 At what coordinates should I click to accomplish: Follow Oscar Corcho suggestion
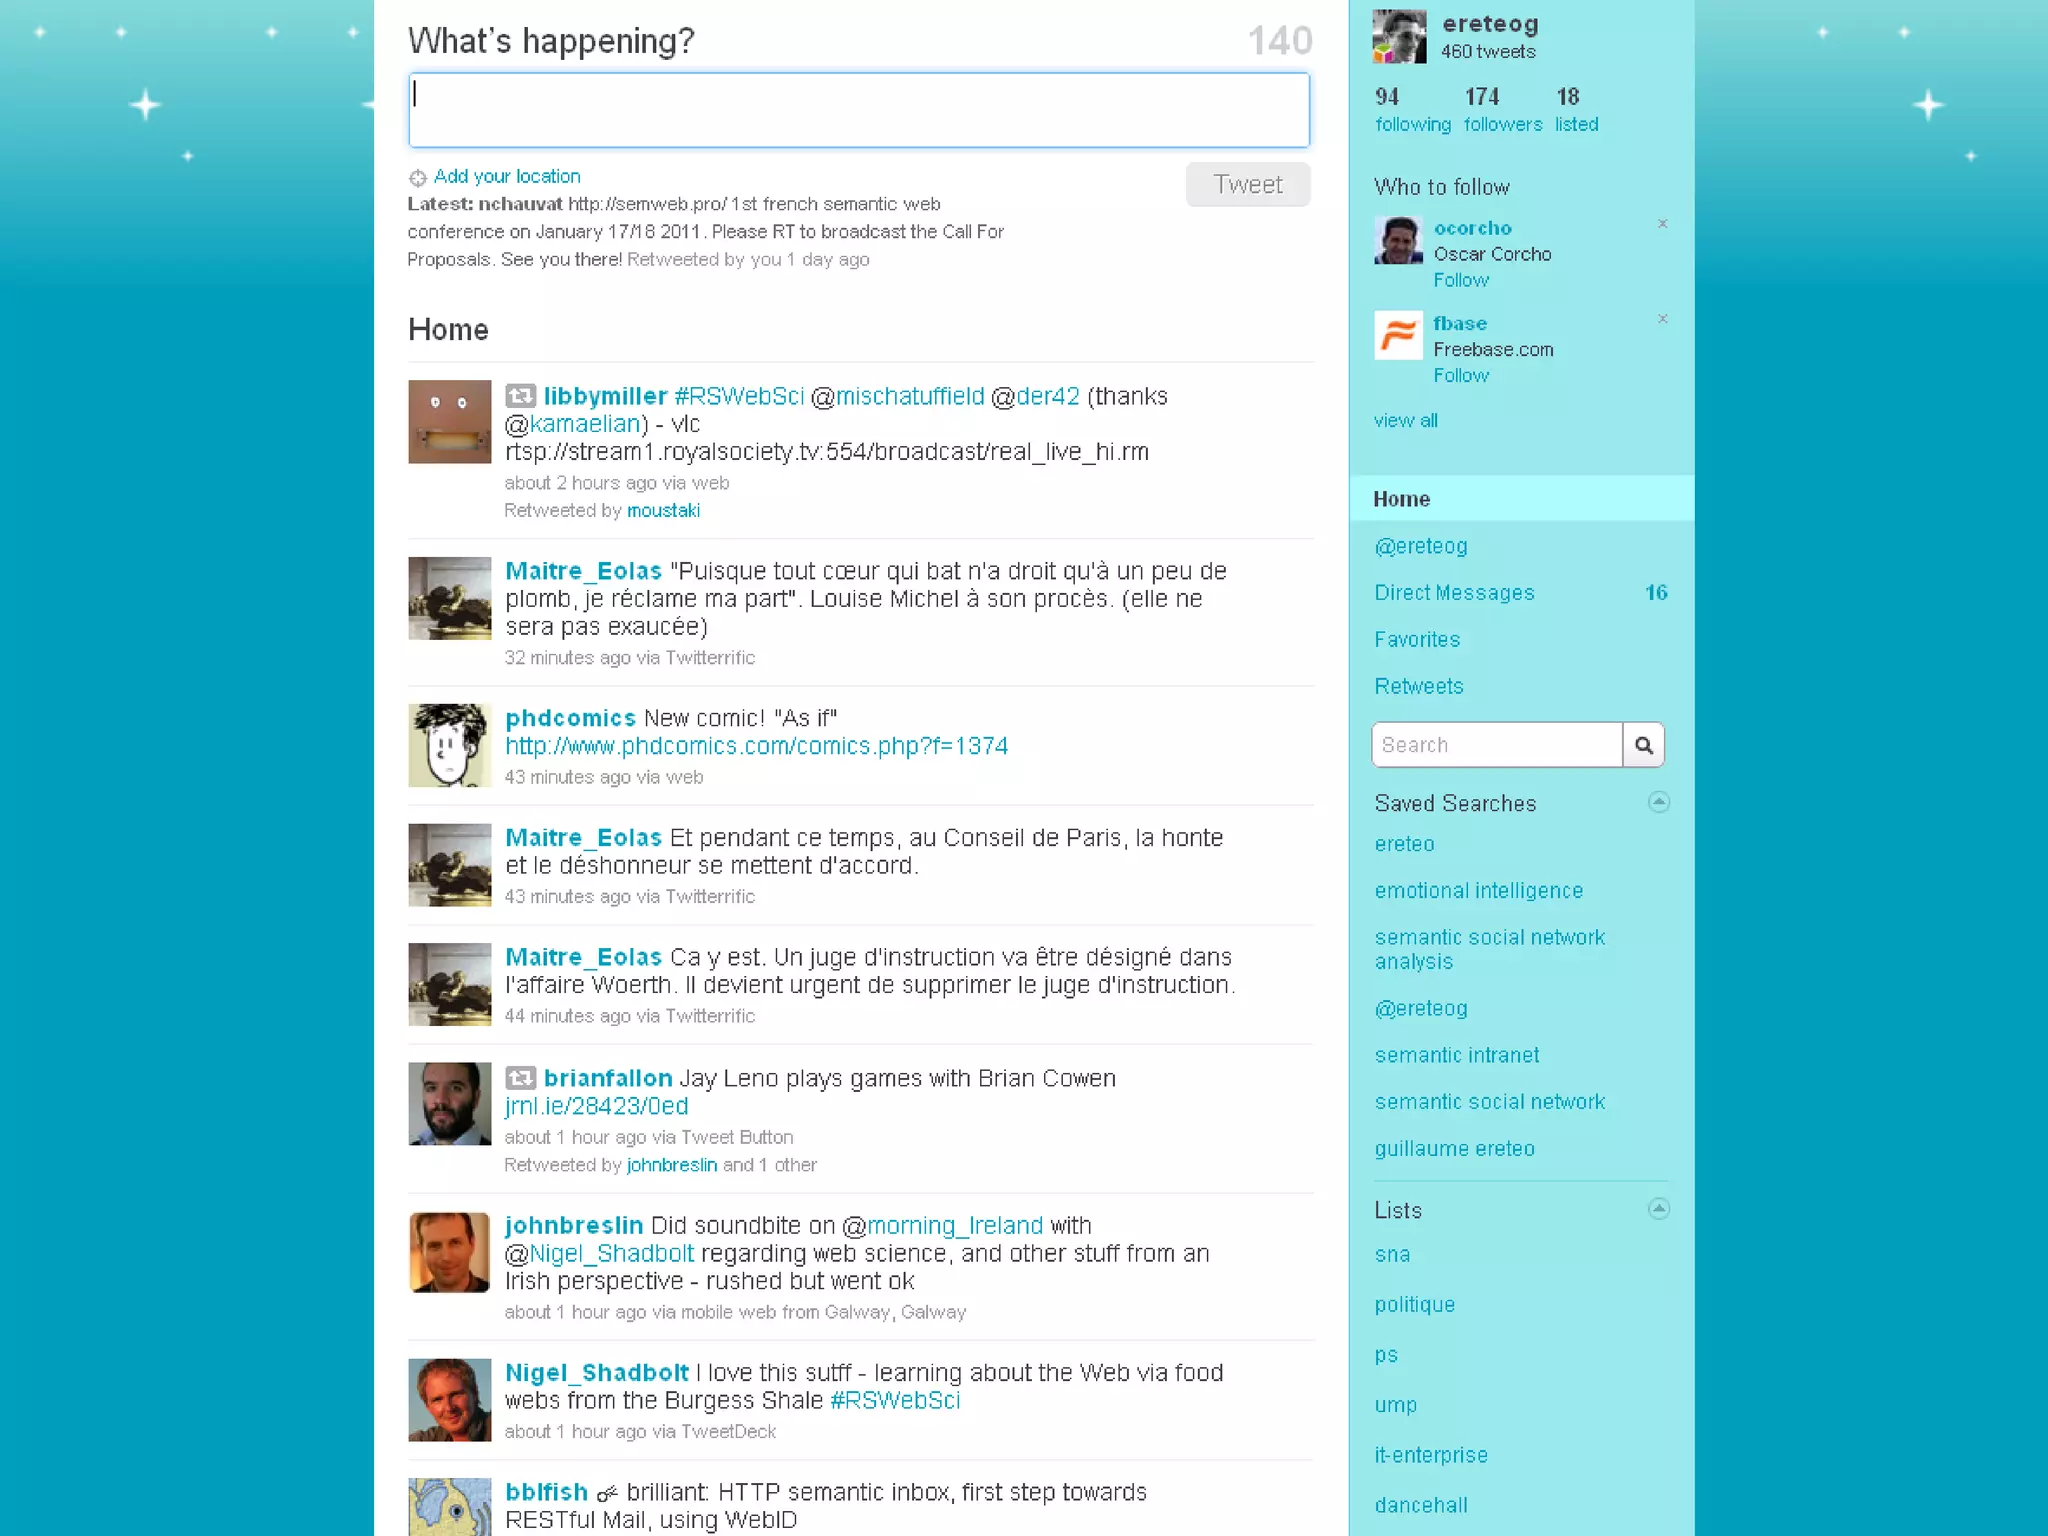point(1461,281)
